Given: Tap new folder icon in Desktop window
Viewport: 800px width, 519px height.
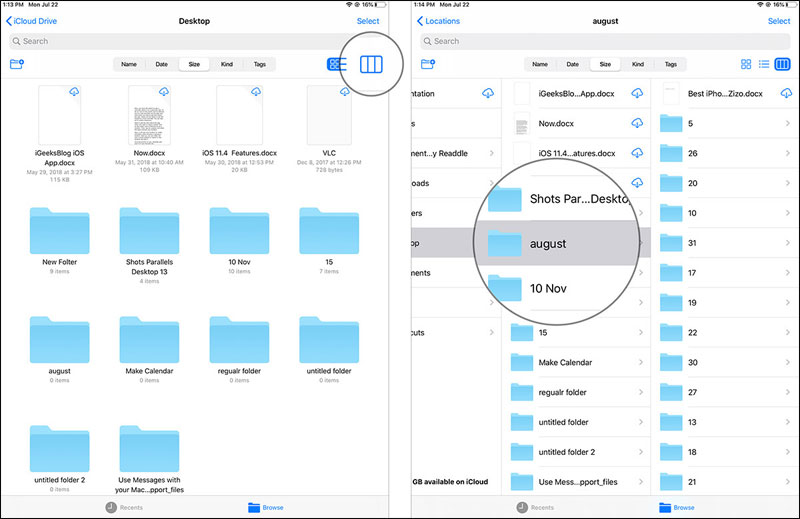Looking at the screenshot, I should coord(16,64).
